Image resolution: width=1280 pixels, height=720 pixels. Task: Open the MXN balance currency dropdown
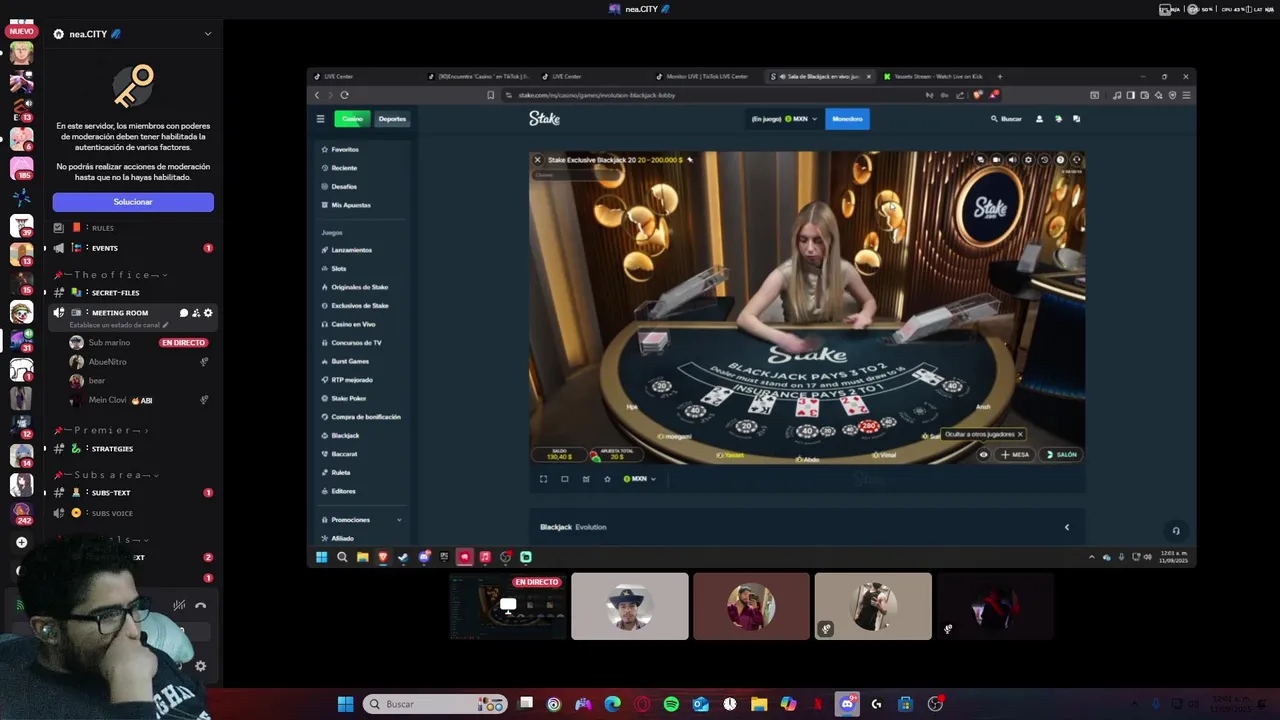point(785,119)
